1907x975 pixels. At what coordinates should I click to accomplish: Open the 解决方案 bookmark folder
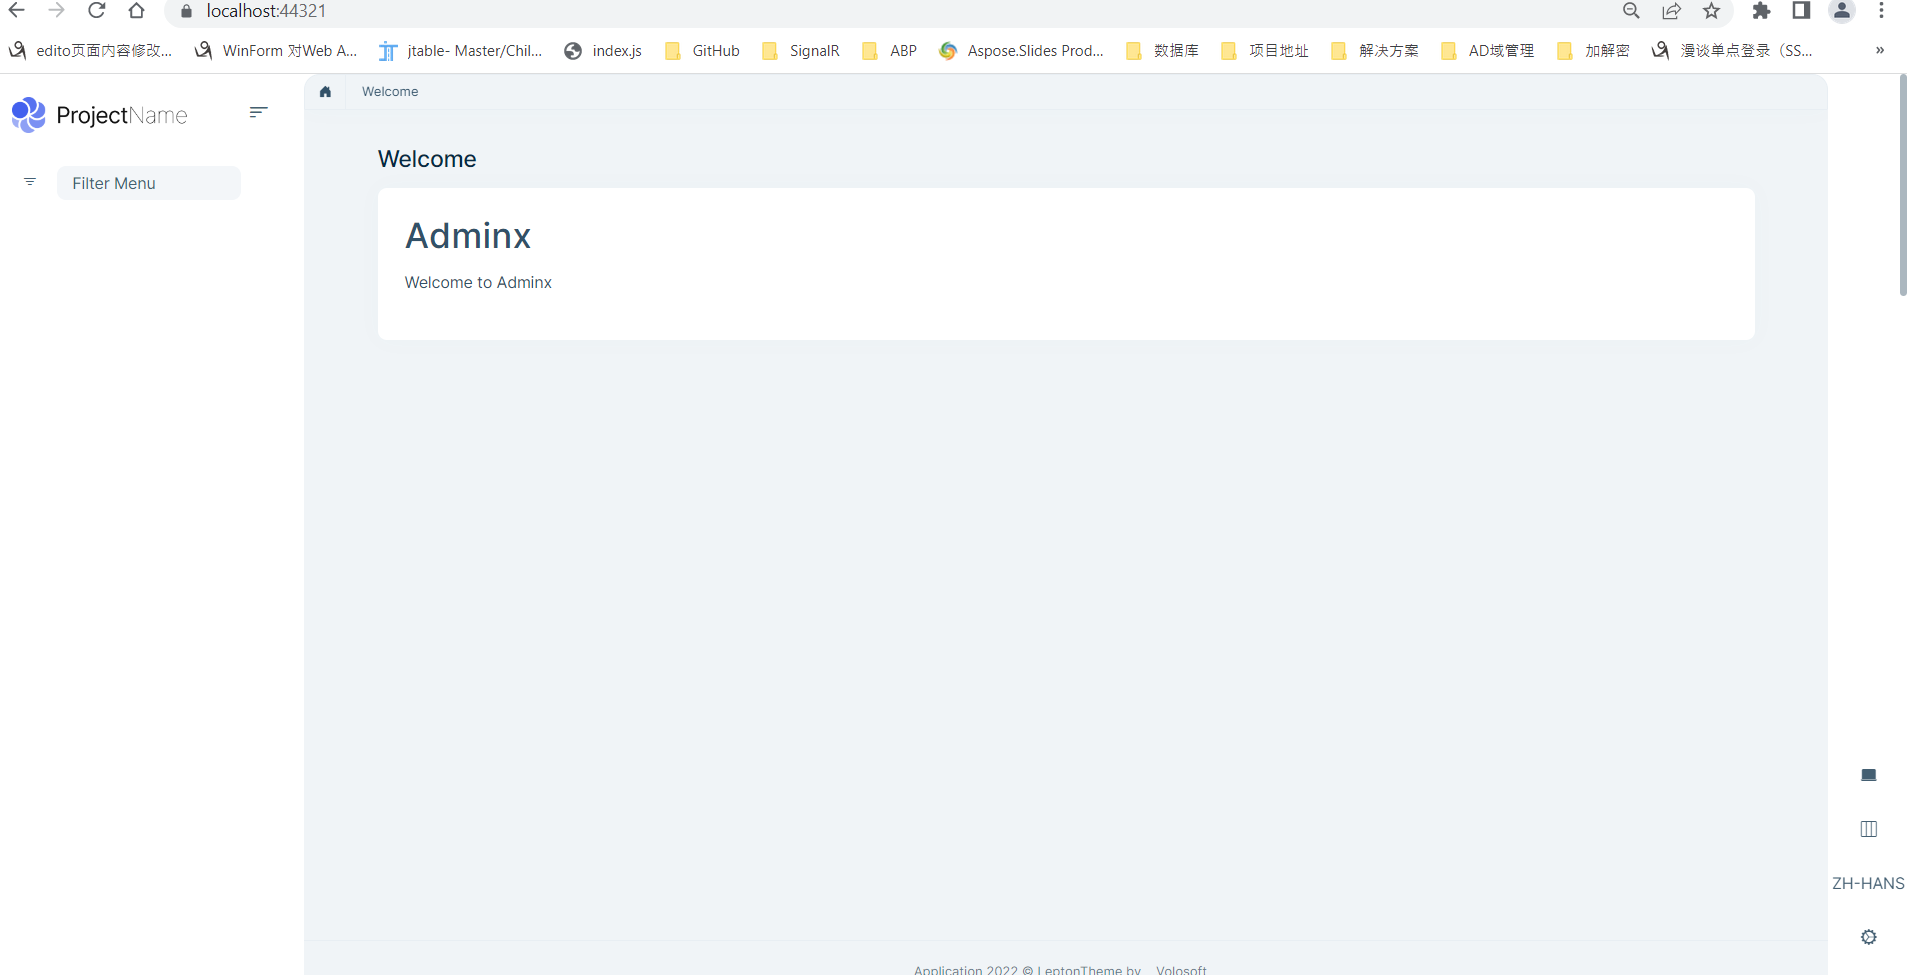[x=1375, y=51]
